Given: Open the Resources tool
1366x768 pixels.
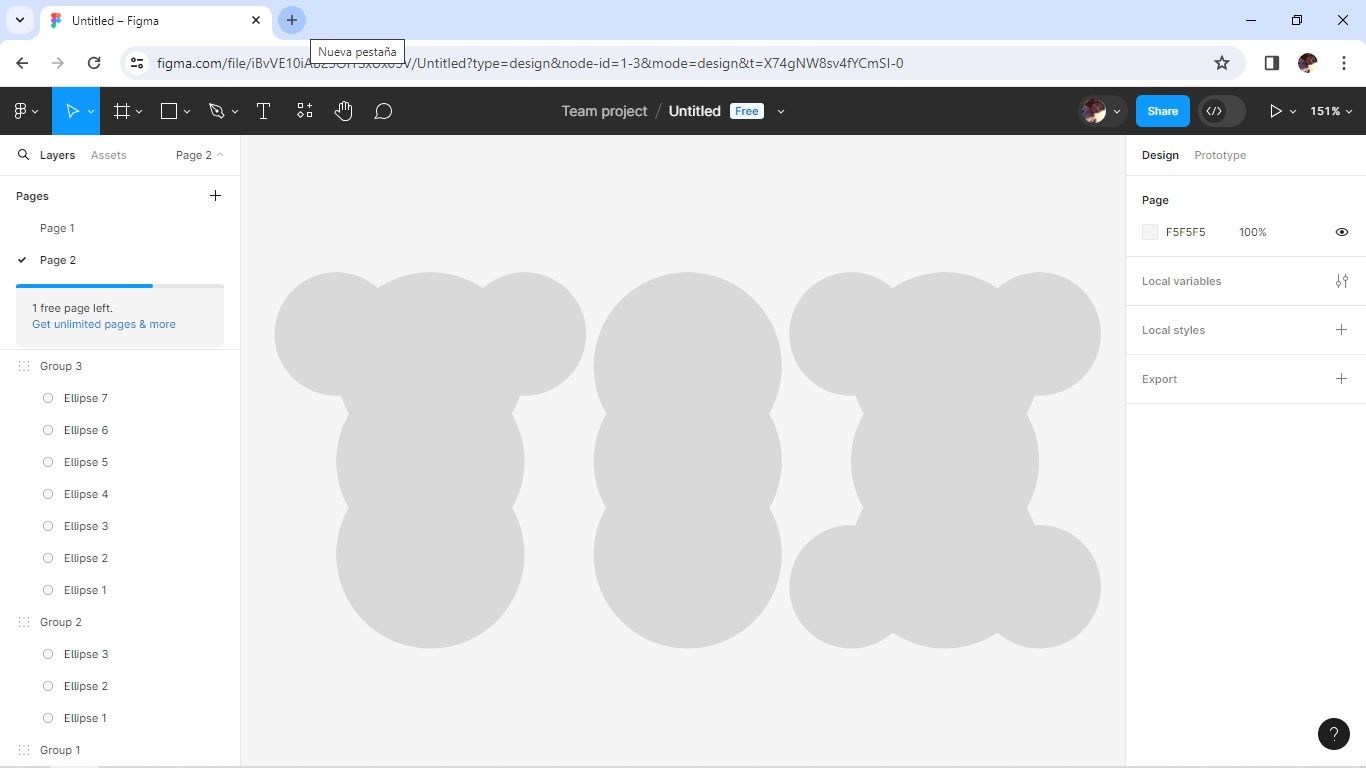Looking at the screenshot, I should click(x=305, y=111).
